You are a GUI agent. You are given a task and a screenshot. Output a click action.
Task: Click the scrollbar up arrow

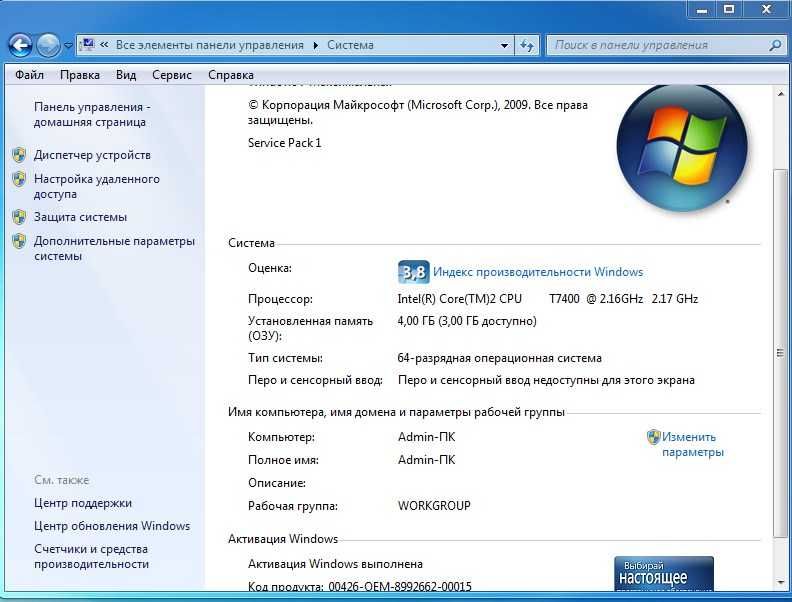pyautogui.click(x=780, y=94)
